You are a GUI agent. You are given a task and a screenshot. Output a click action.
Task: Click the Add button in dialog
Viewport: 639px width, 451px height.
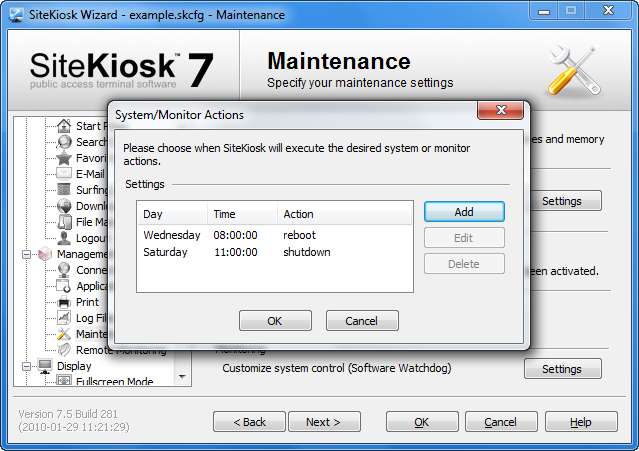click(x=463, y=212)
